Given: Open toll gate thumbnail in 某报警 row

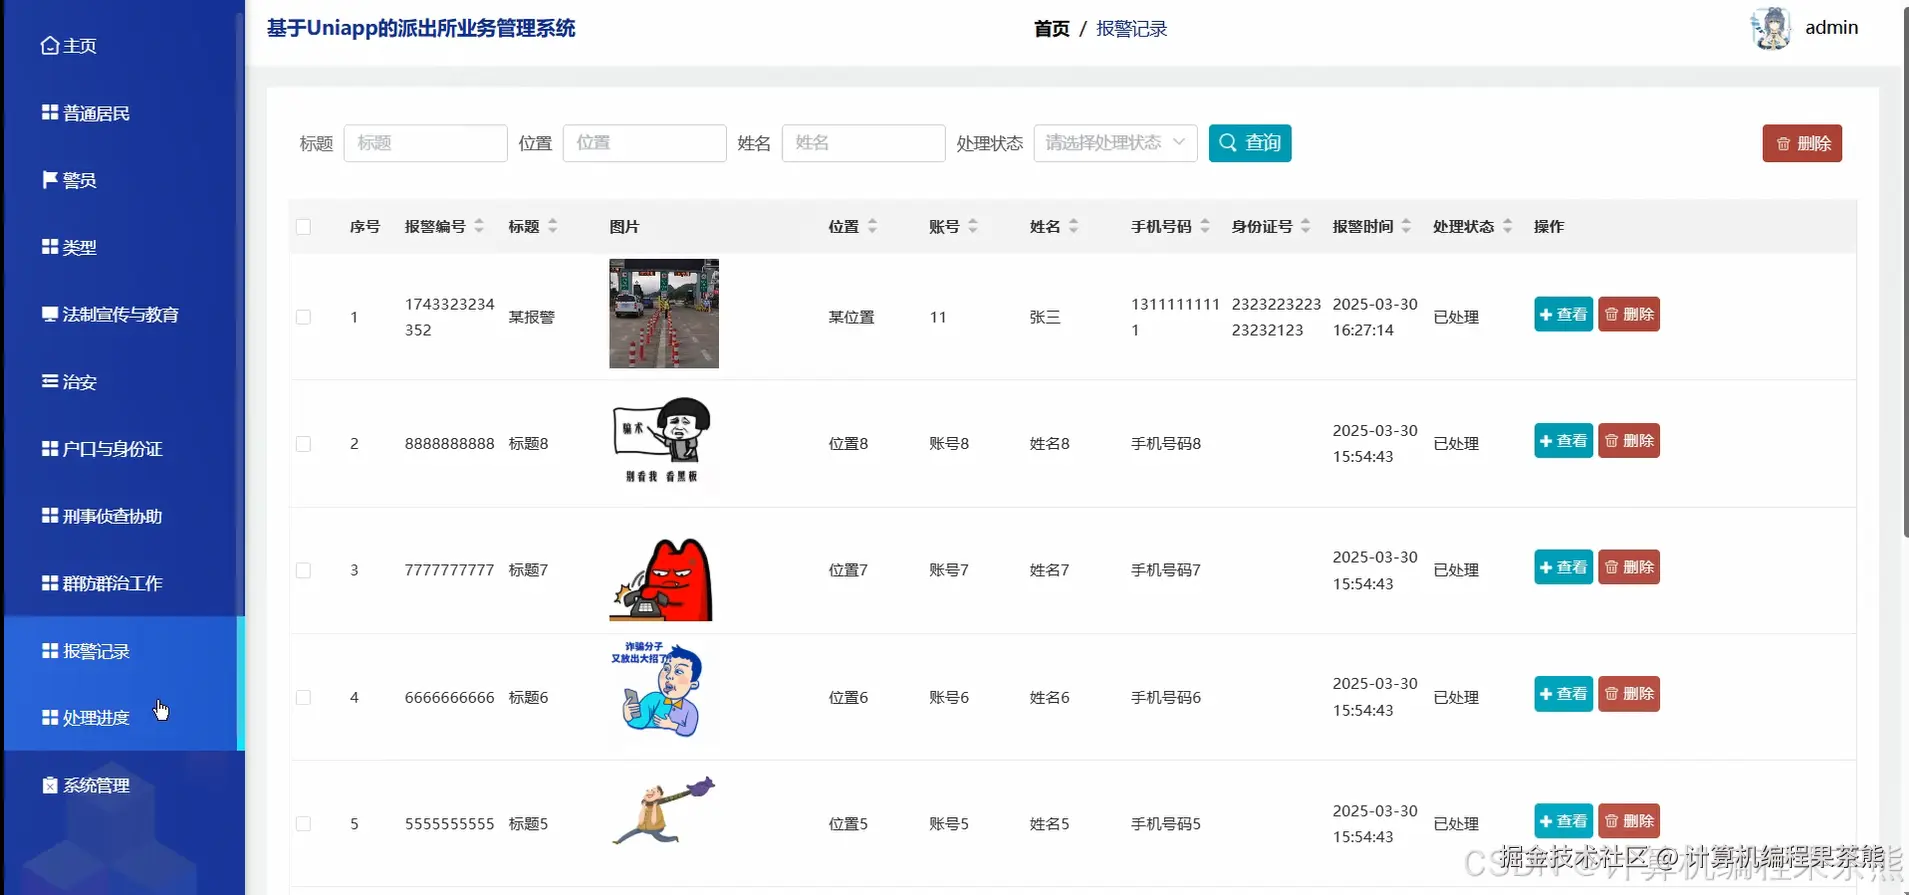Looking at the screenshot, I should [x=664, y=314].
